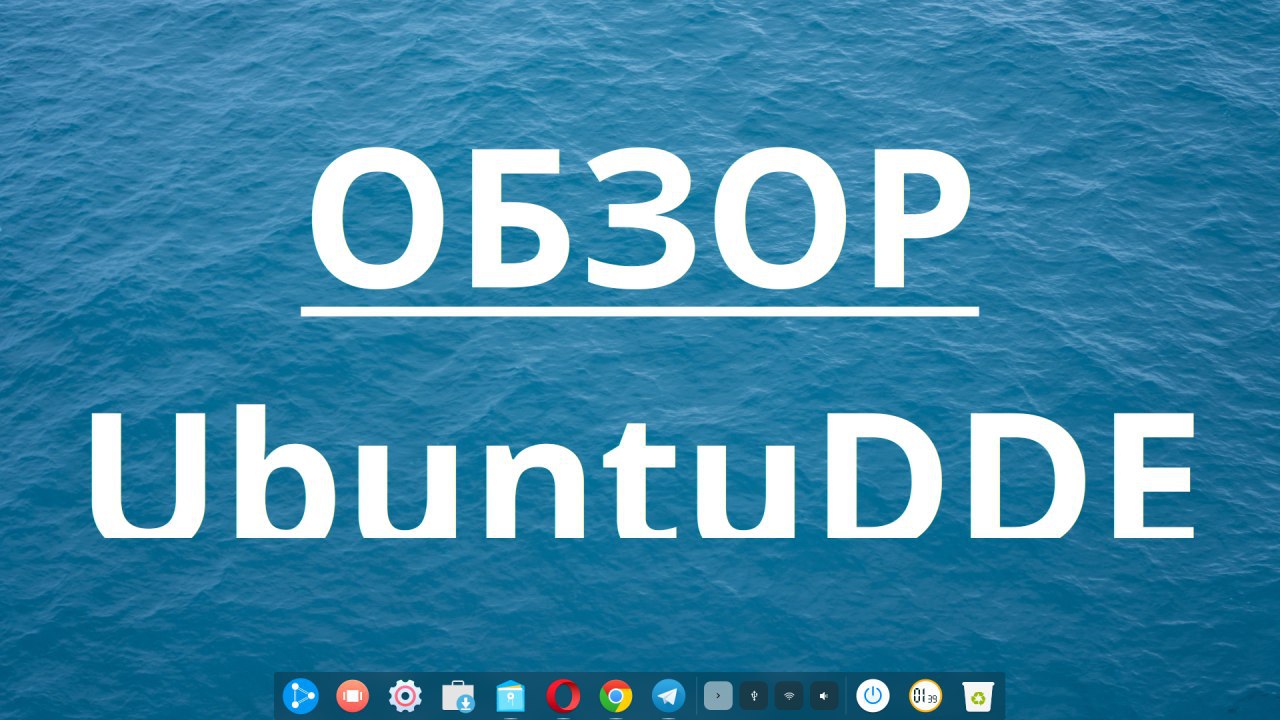
Task: Launch the Opera browser
Action: pyautogui.click(x=563, y=695)
